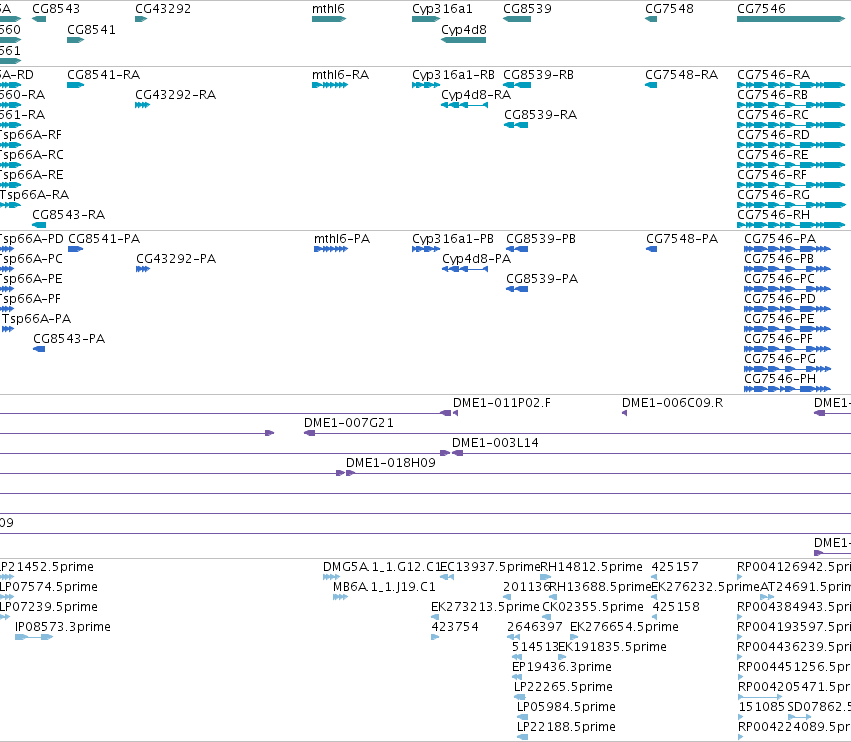Open transcript CG8541-RA

(x=104, y=75)
